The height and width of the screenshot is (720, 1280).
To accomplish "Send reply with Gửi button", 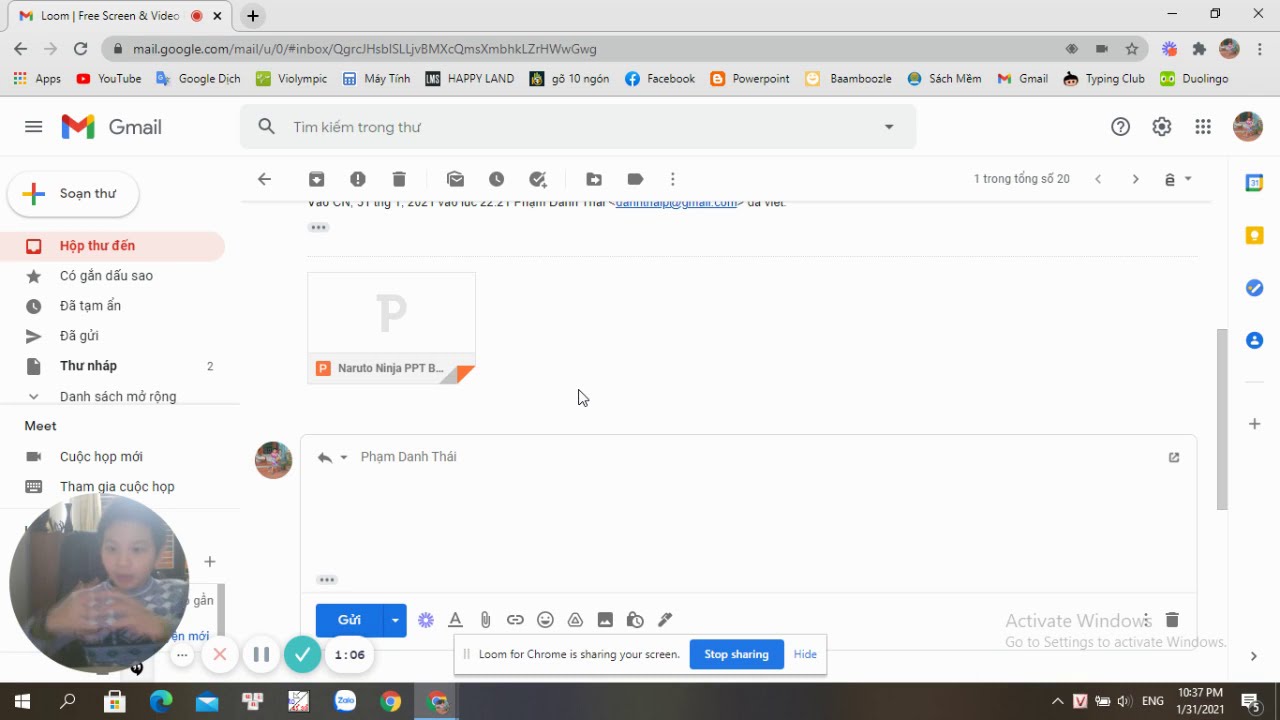I will click(349, 620).
